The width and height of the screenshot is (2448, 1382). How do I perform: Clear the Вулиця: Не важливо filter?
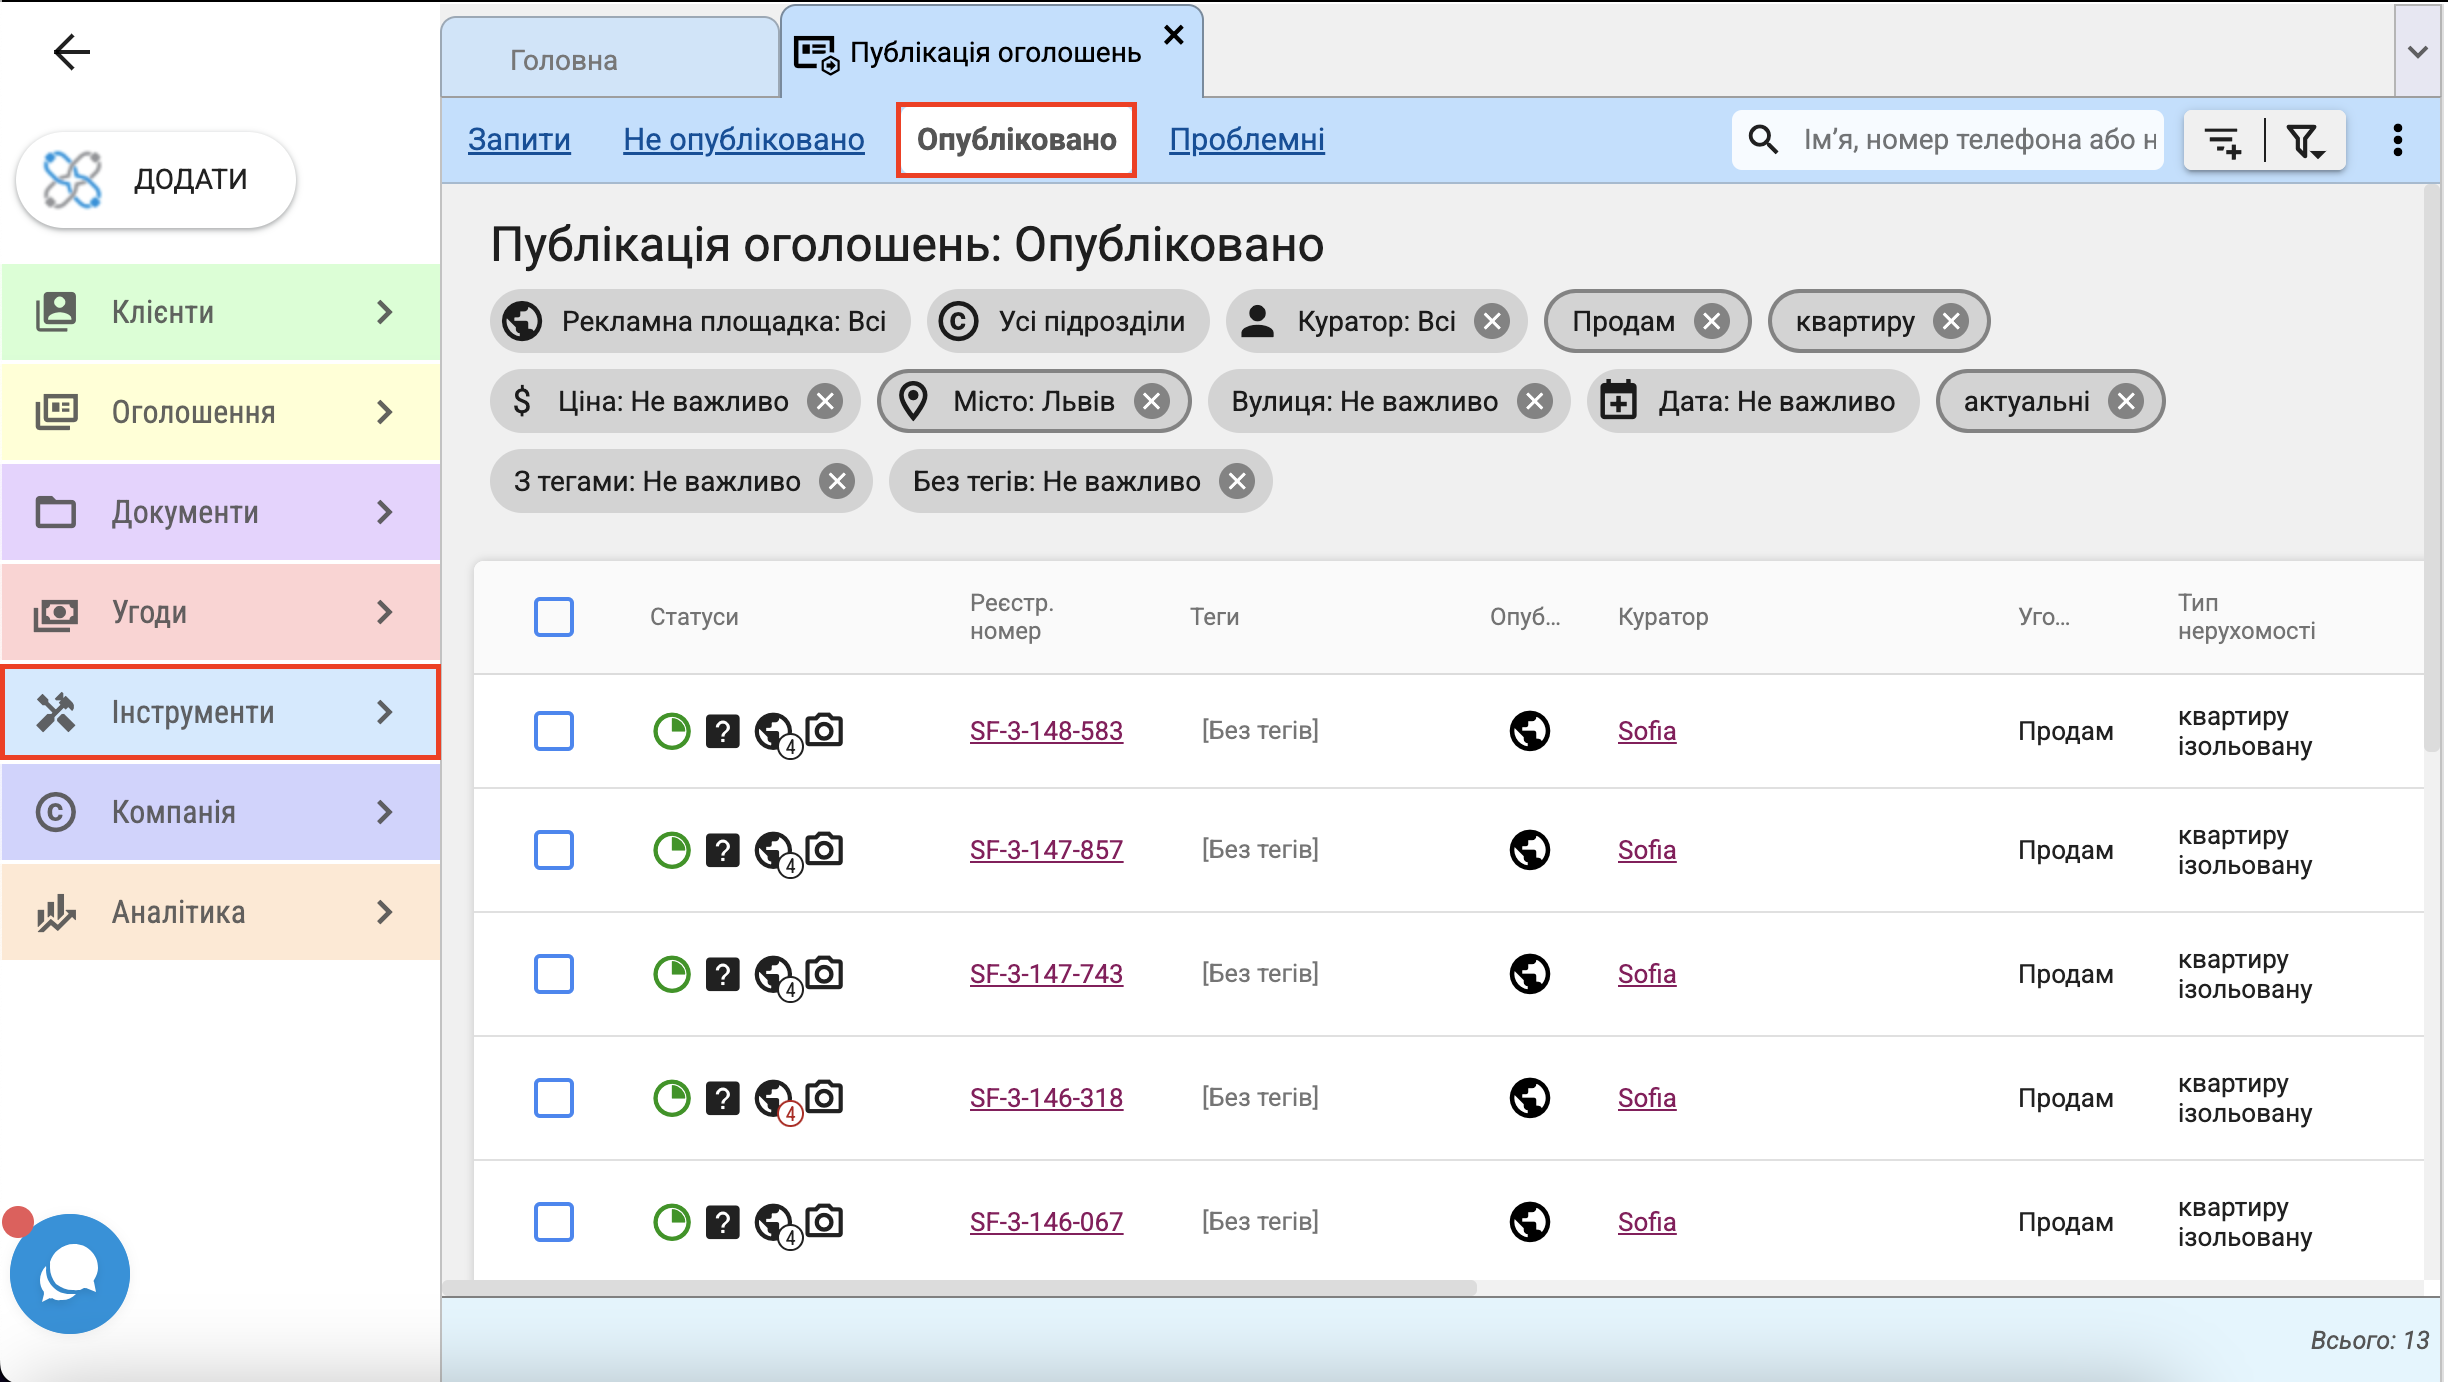(1534, 402)
